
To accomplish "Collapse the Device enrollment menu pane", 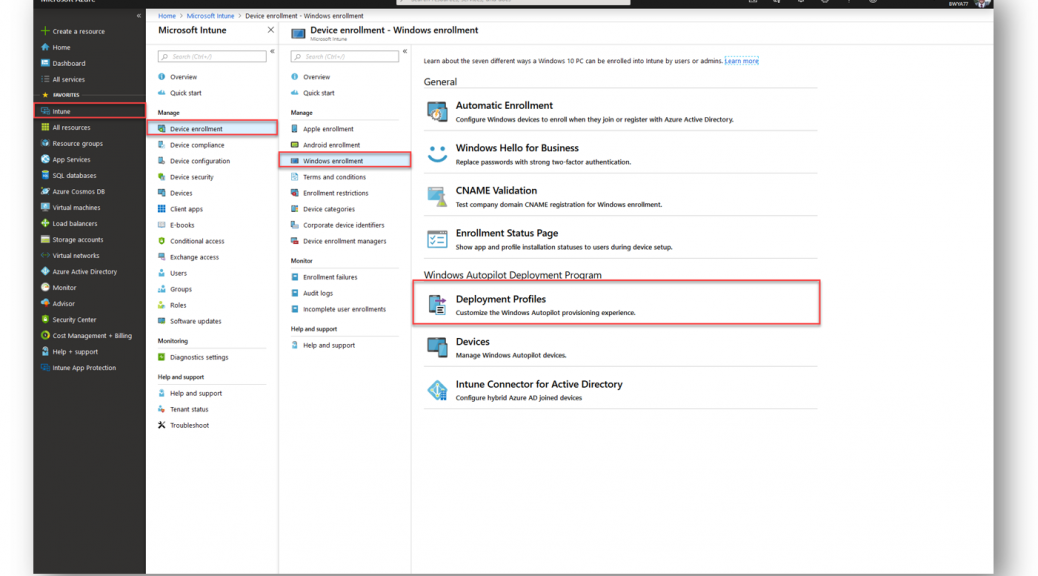I will 404,51.
